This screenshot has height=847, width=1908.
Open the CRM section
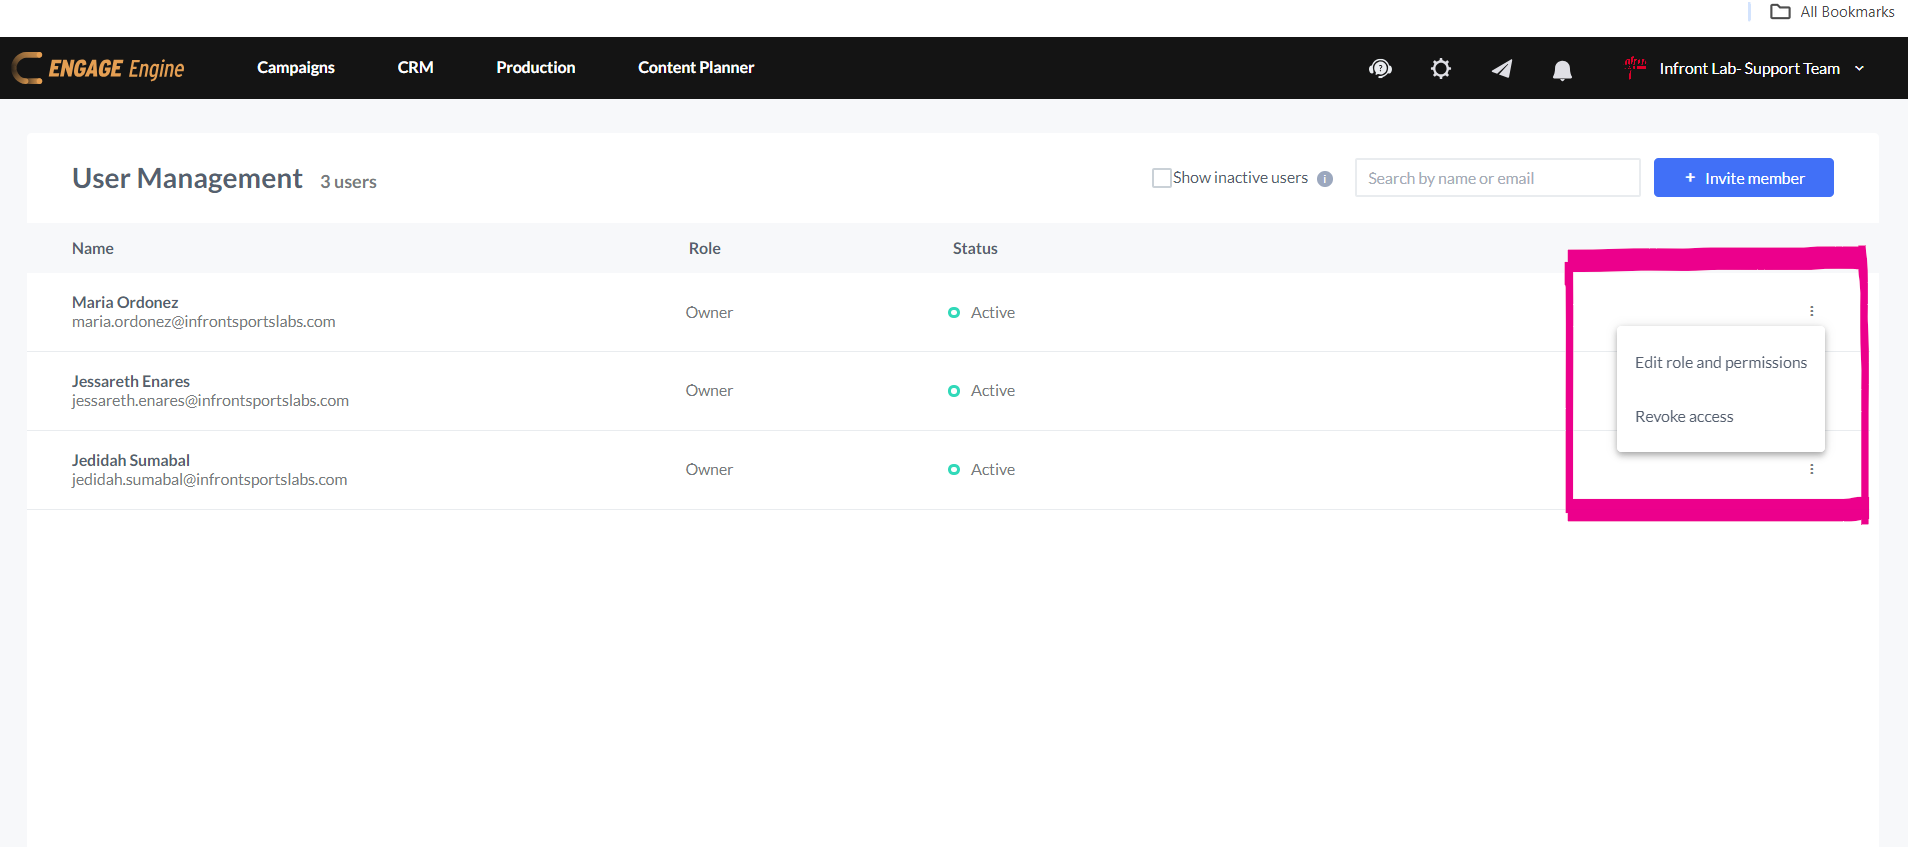tap(415, 68)
